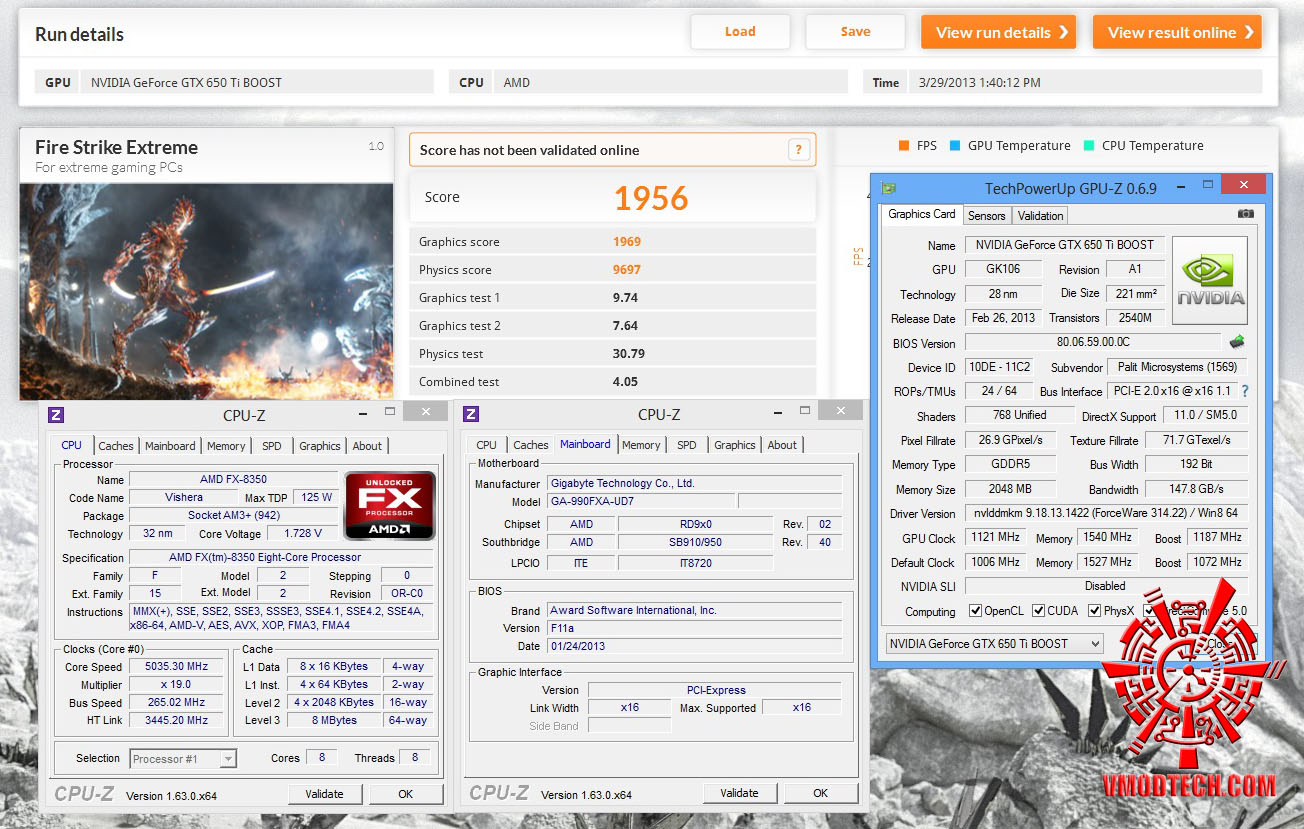Screen dimensions: 1304x829
Task: Click the BIOS date 01/24/2013
Action: point(694,646)
